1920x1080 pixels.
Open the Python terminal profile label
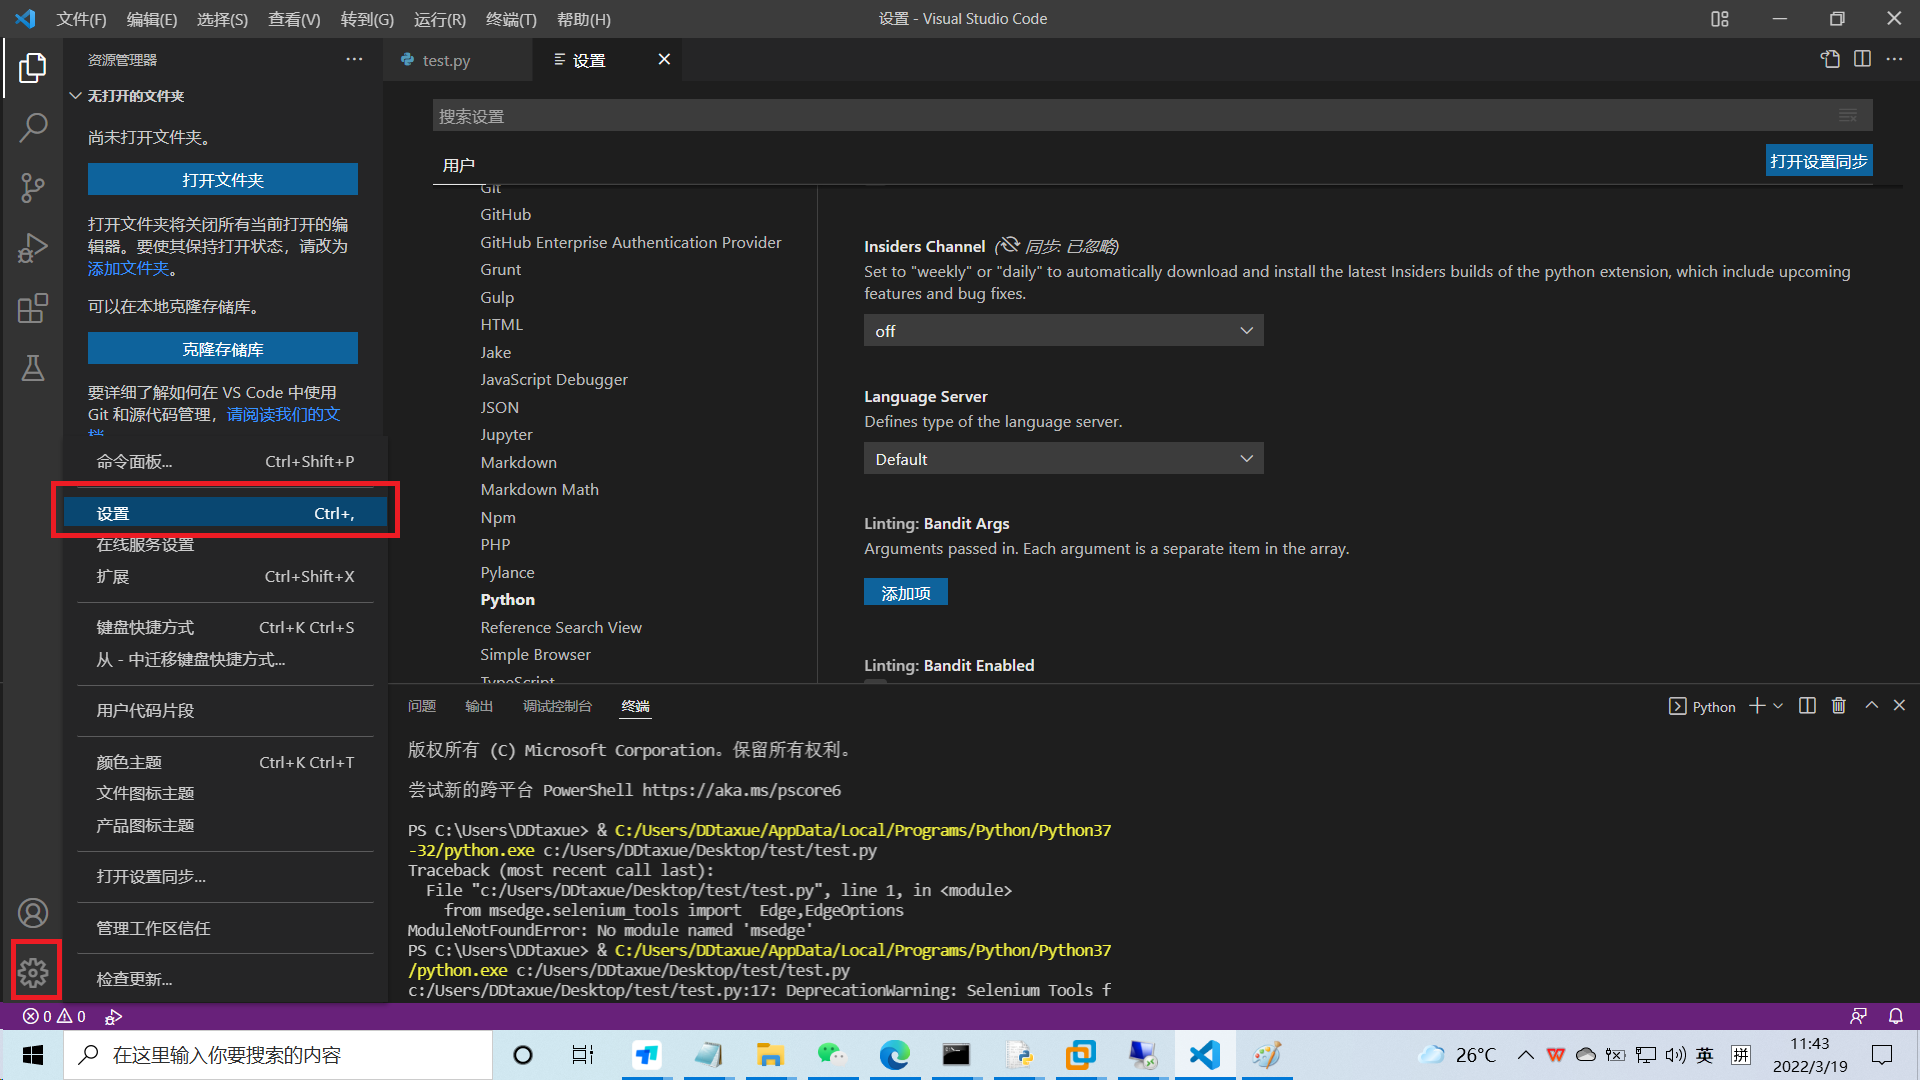[1702, 706]
